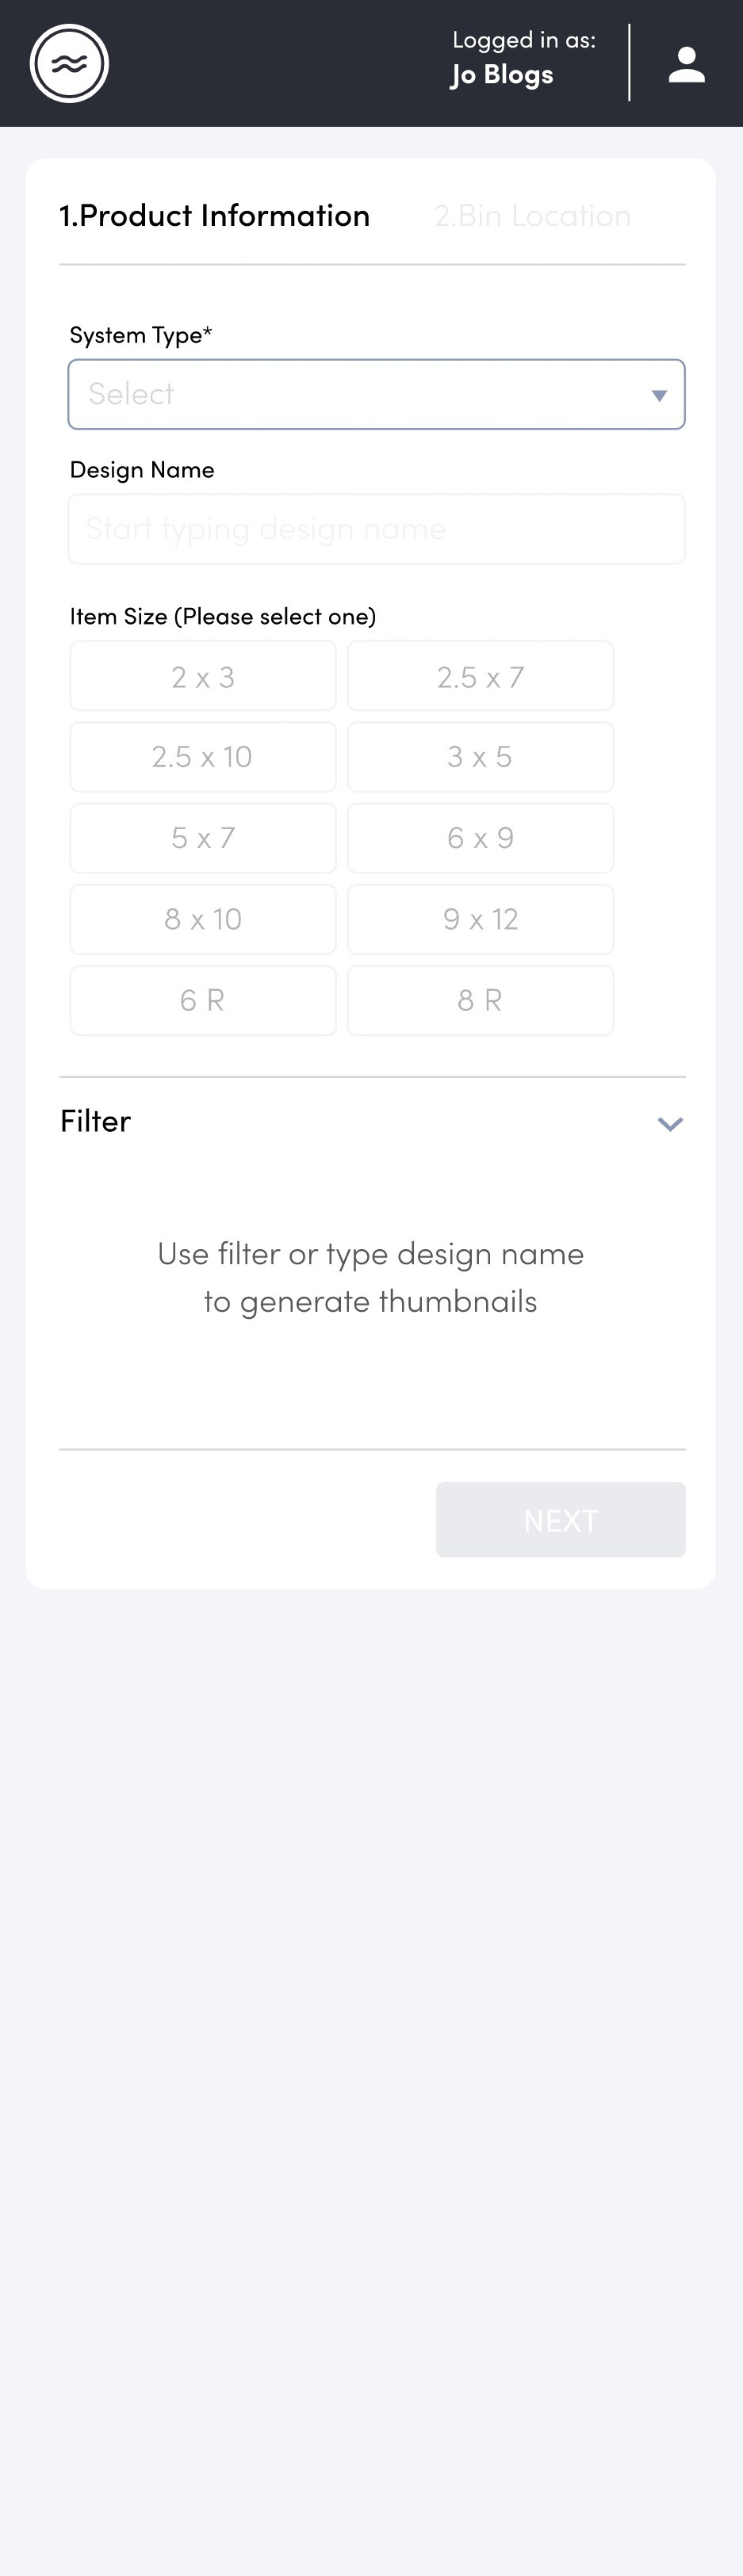Screen dimensions: 743x2576
Task: Click the NEXT button
Action: (560, 1520)
